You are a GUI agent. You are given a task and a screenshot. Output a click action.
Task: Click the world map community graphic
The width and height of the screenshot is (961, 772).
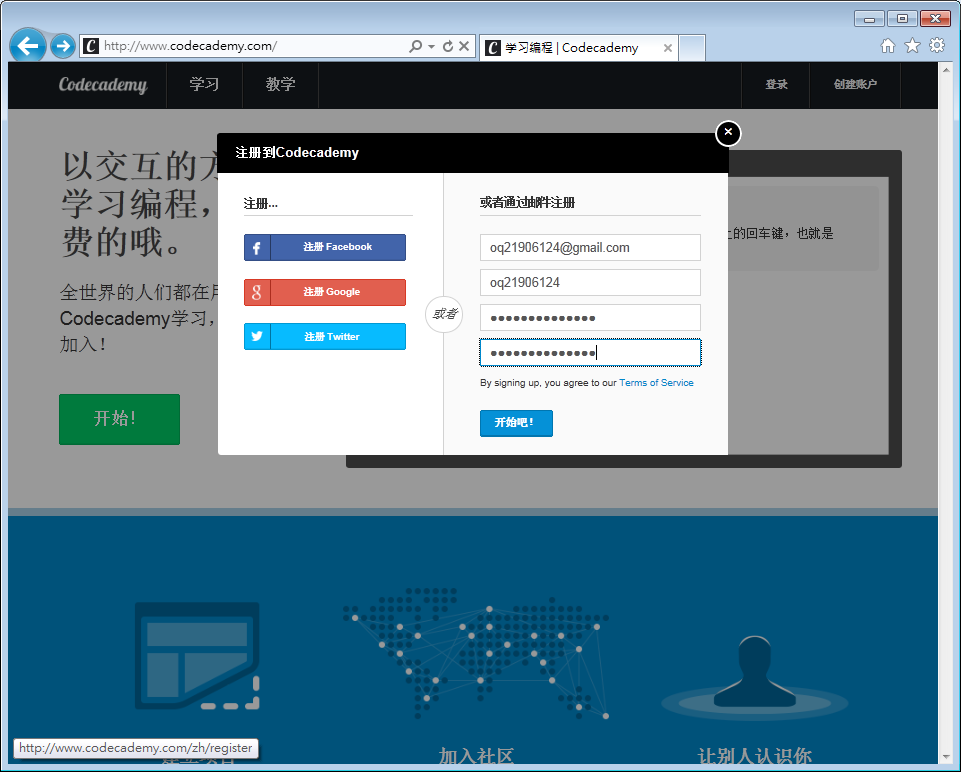click(x=476, y=653)
